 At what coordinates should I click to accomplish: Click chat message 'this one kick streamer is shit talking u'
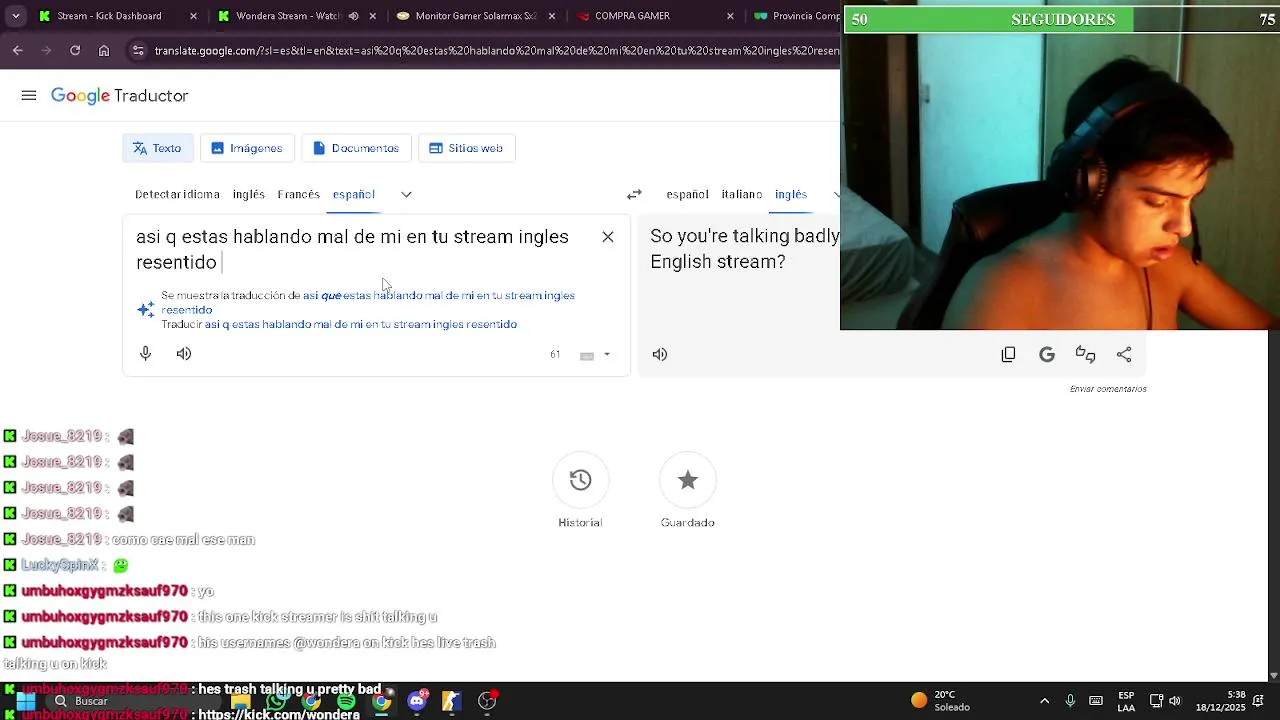(317, 617)
